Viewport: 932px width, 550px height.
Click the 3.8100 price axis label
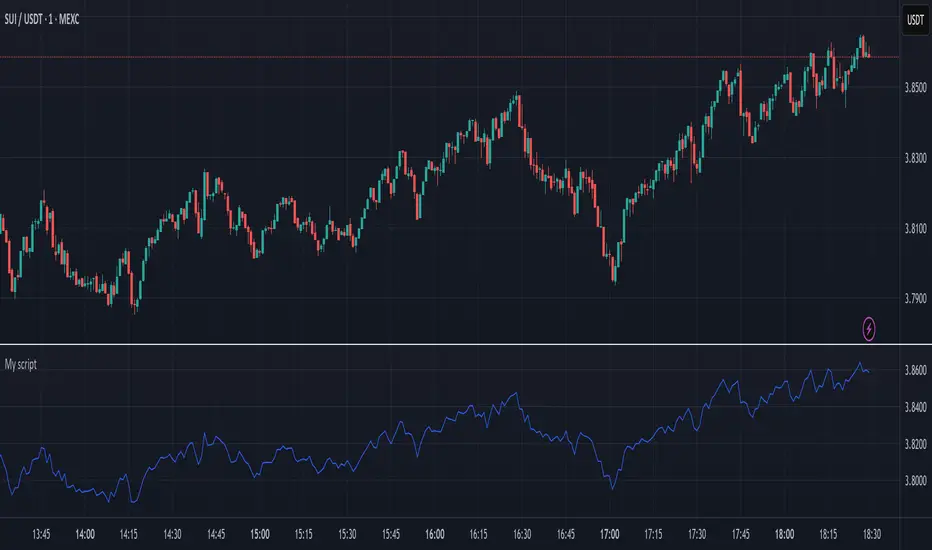click(915, 228)
